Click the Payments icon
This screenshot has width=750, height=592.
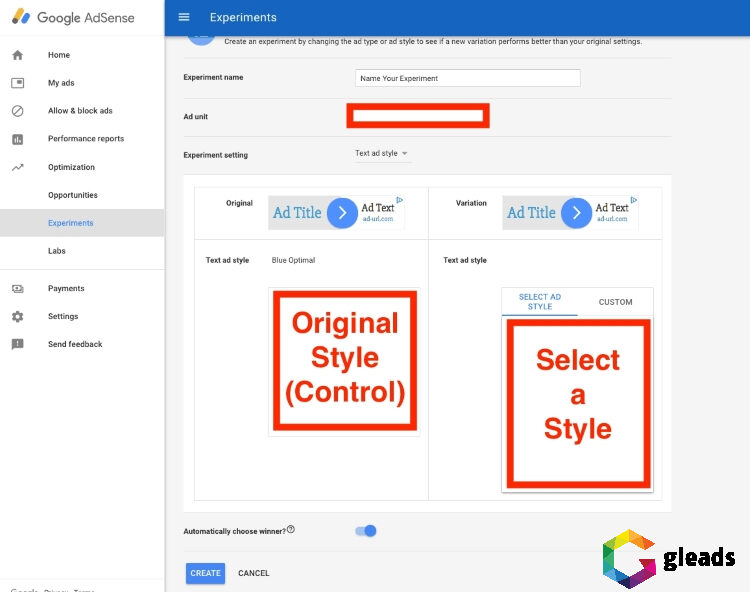(x=18, y=288)
